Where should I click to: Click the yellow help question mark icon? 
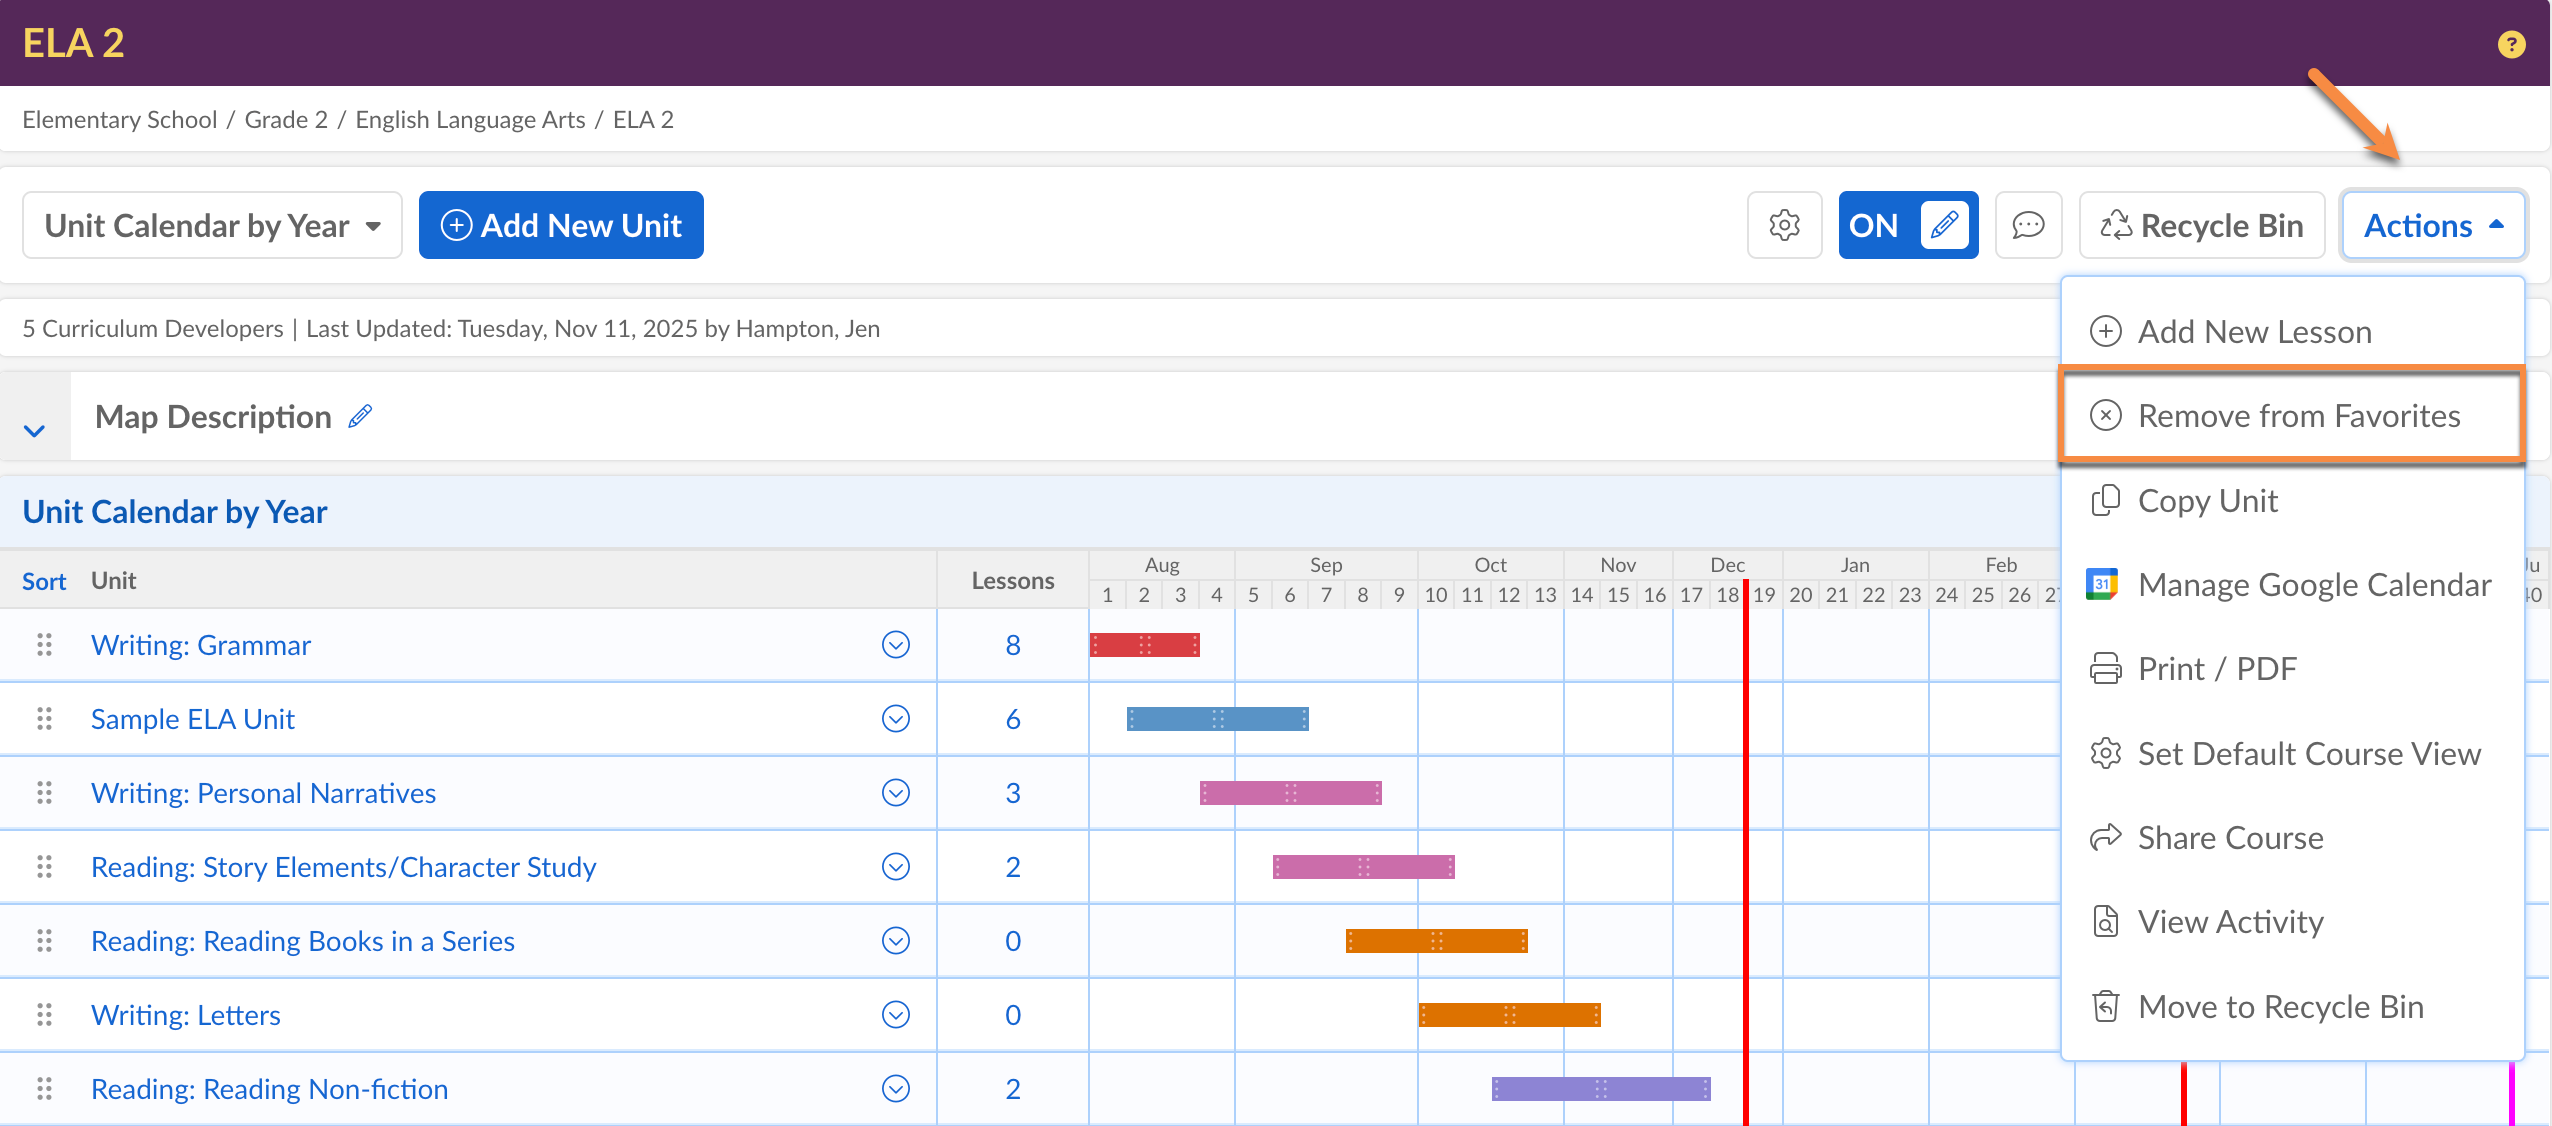(2510, 44)
